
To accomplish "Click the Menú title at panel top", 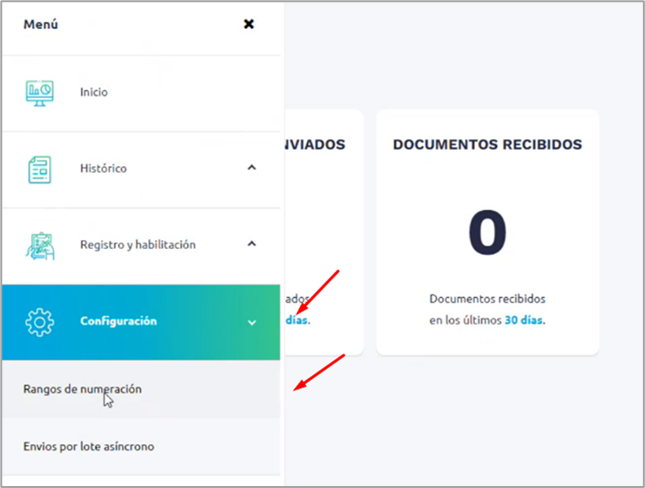I will 41,24.
